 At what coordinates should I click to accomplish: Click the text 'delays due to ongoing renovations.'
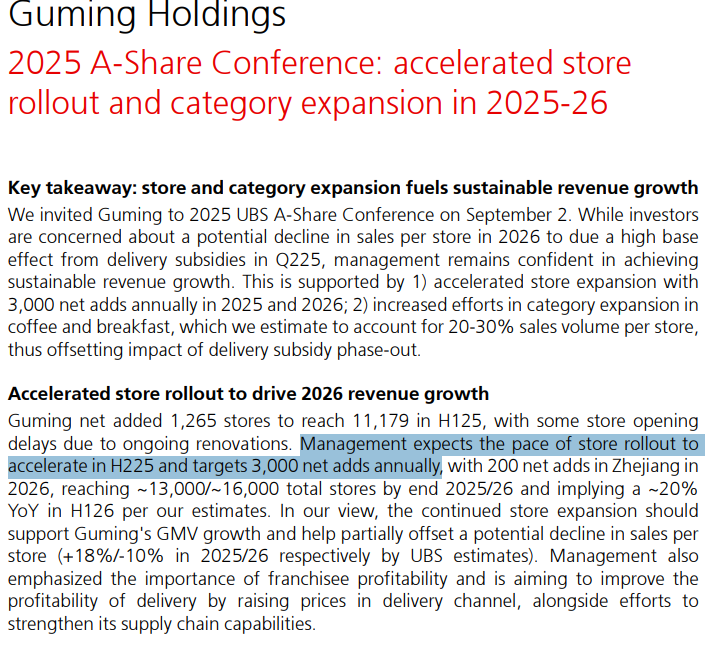(x=150, y=444)
